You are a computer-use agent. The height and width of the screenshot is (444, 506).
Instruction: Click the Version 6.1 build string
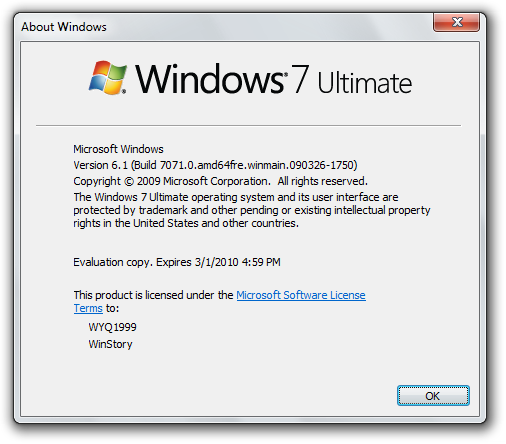(x=215, y=165)
